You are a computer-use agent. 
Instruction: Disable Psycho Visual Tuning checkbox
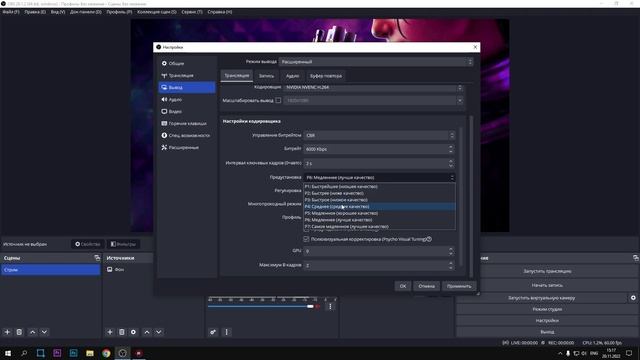pos(306,239)
